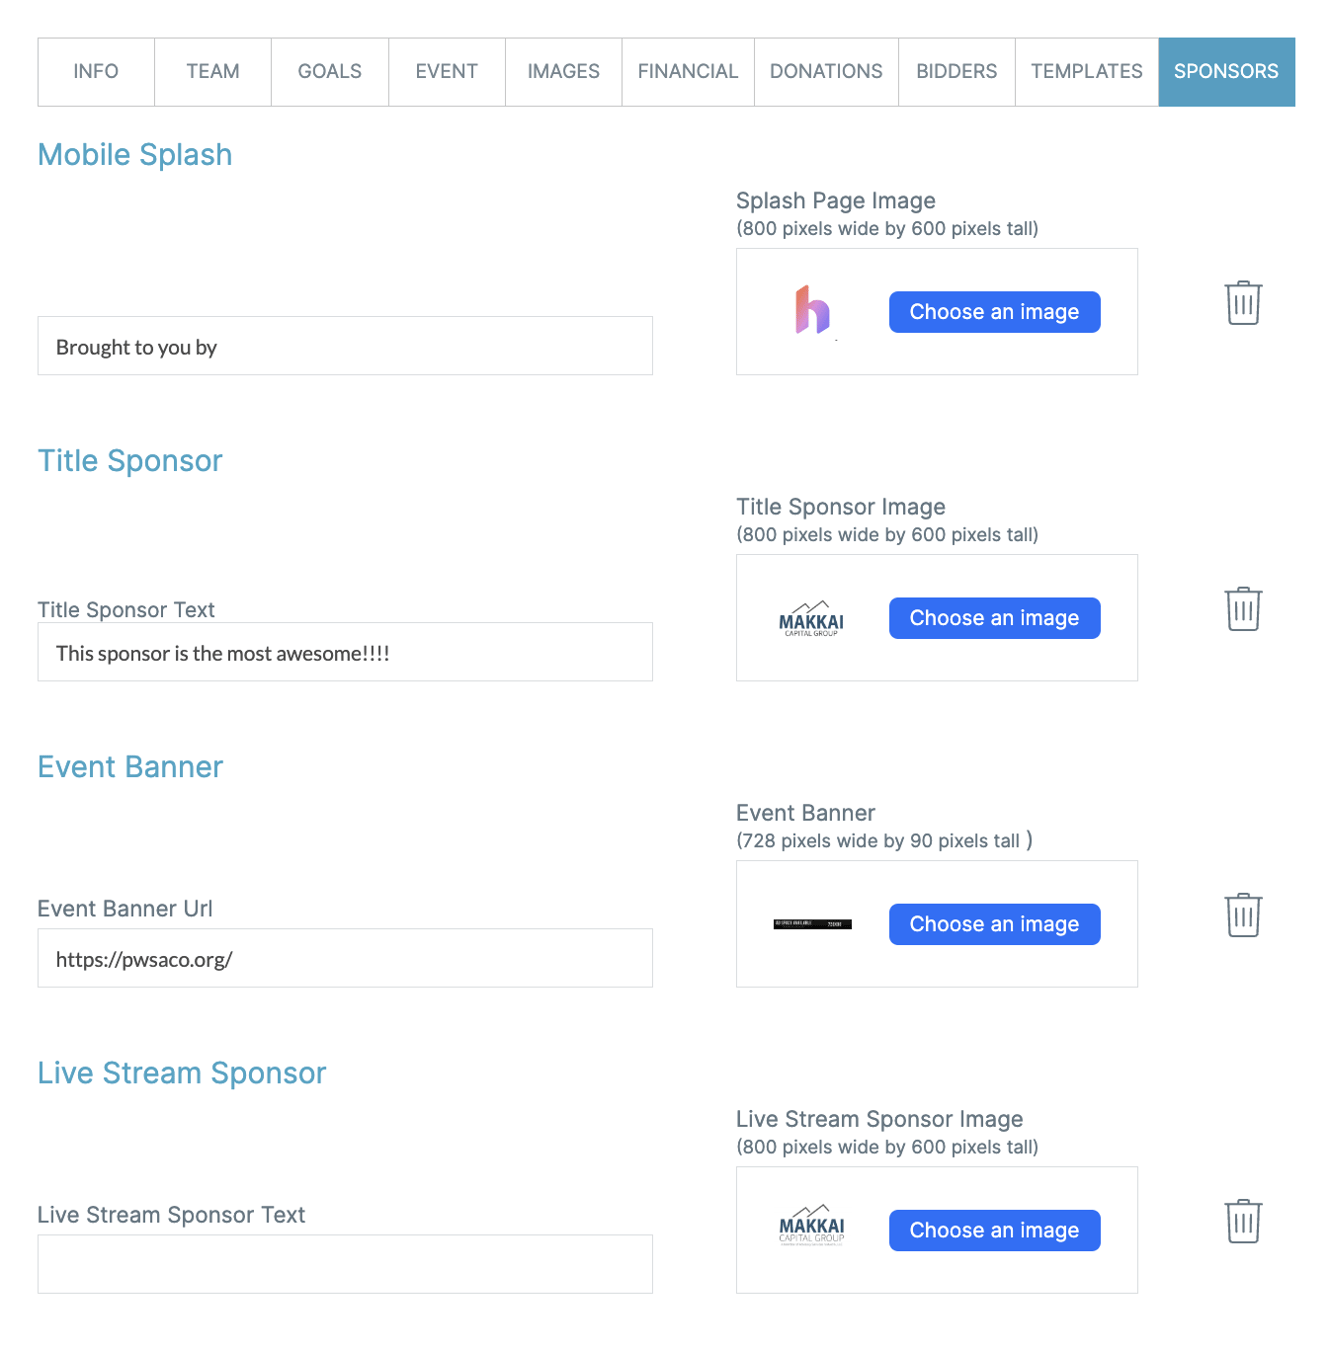This screenshot has height=1351, width=1330.
Task: Remove the Title Sponsor image using trash icon
Action: point(1243,609)
